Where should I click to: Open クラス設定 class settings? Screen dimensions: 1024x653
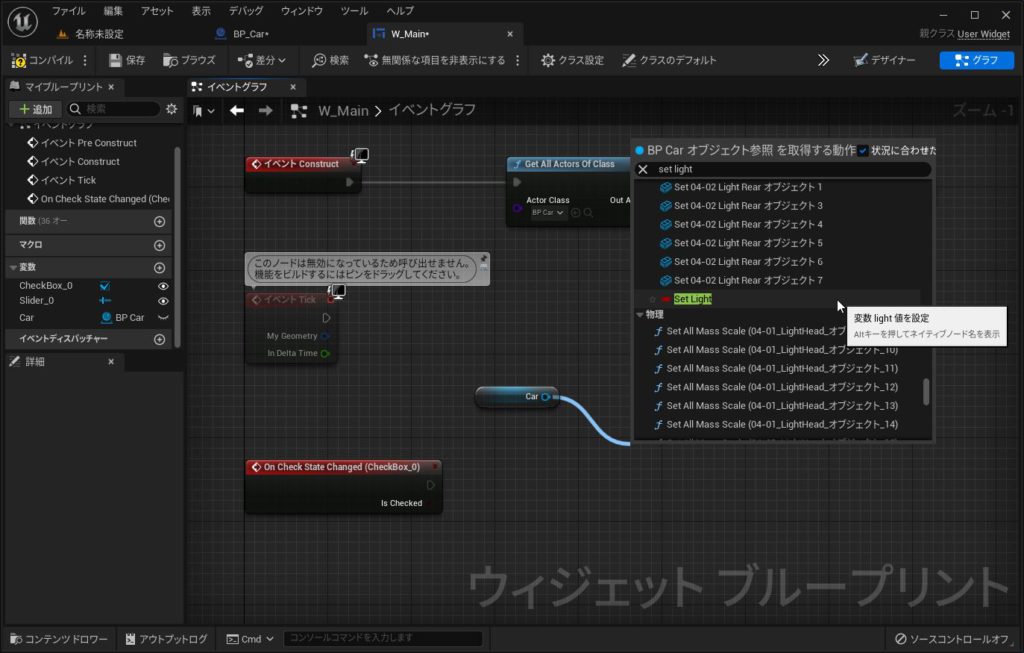[572, 60]
